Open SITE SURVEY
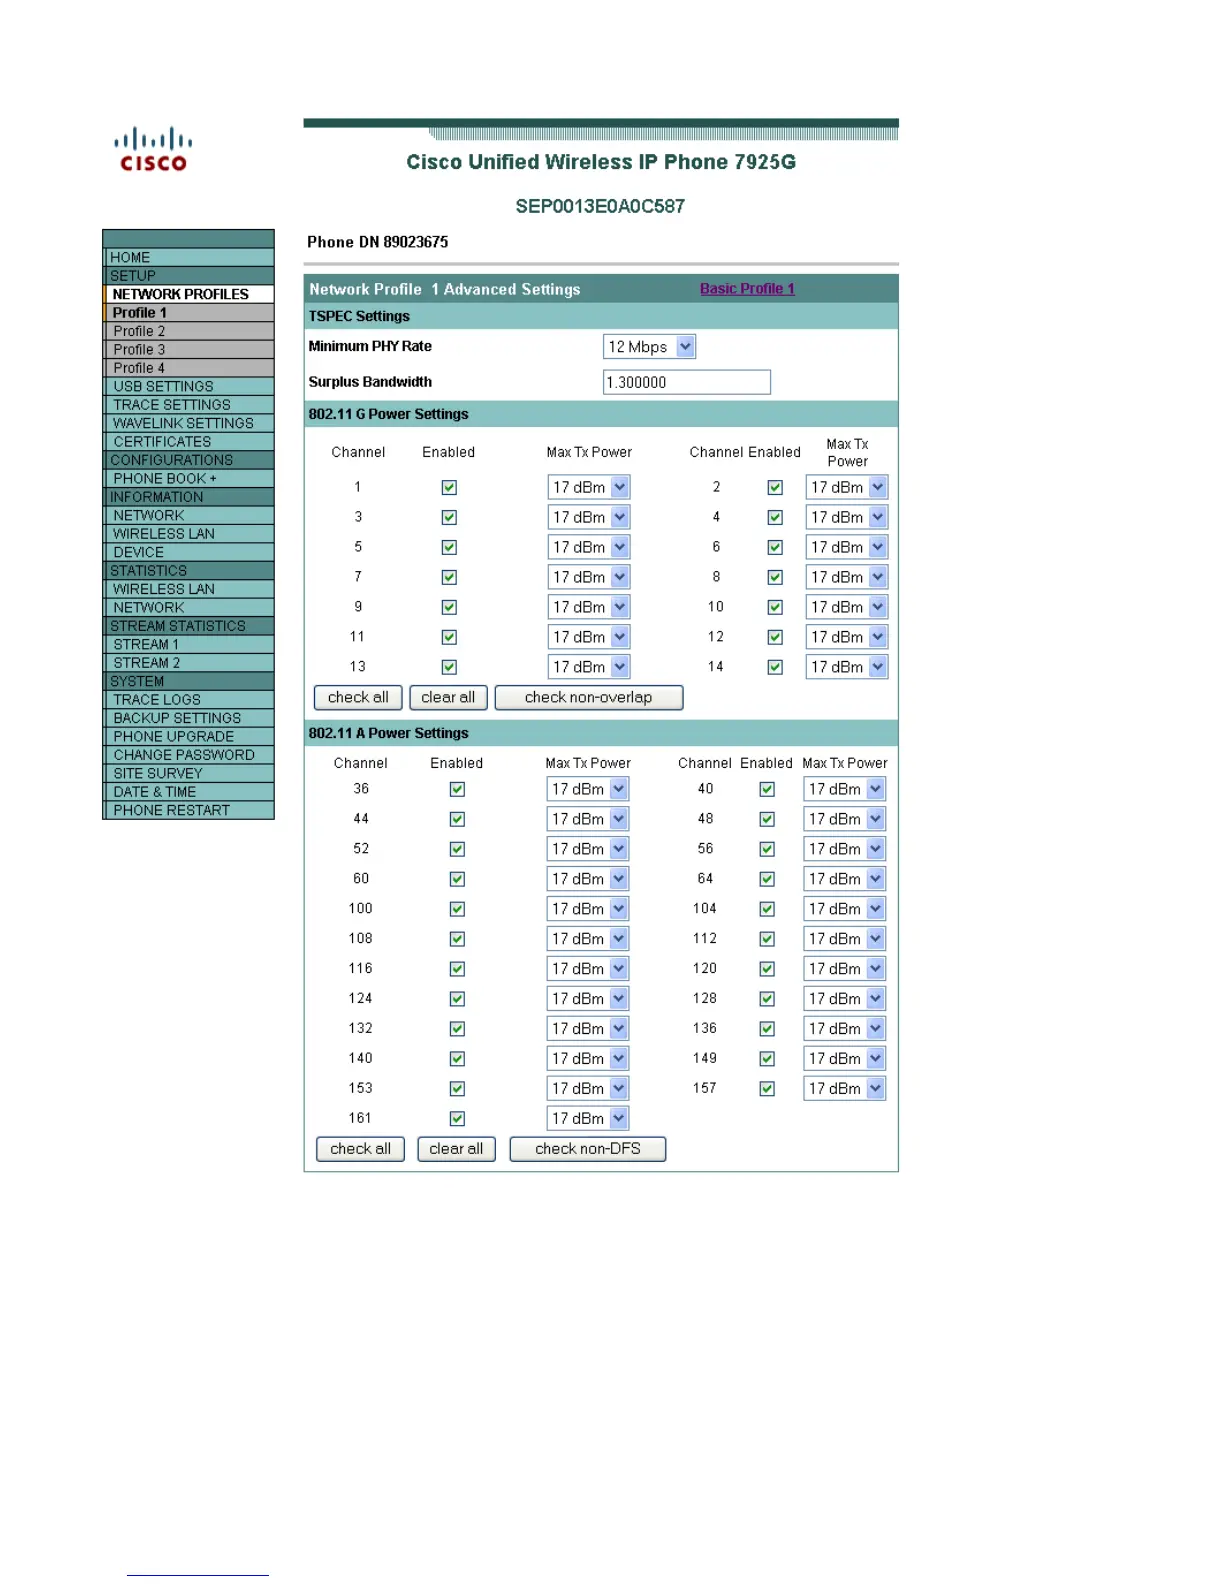The width and height of the screenshot is (1224, 1584). [189, 774]
